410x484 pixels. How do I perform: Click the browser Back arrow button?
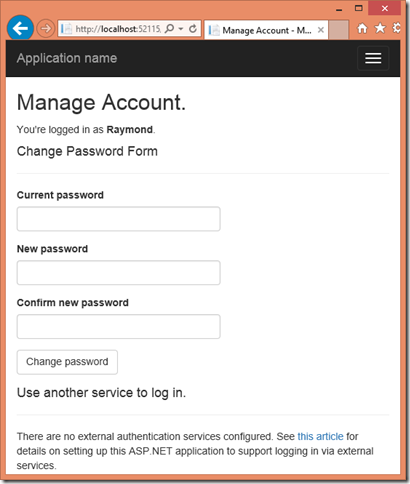[x=20, y=28]
